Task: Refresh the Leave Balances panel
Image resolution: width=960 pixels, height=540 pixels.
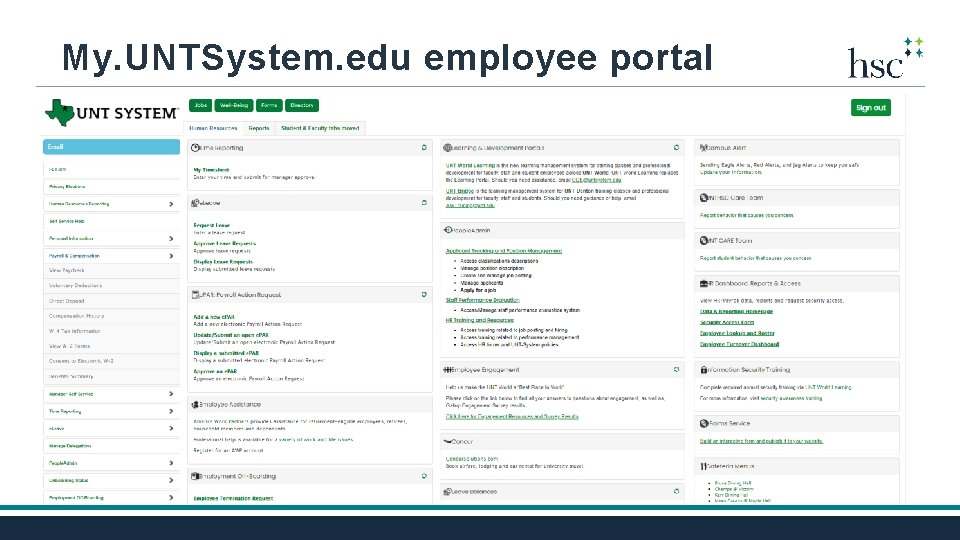Action: tap(676, 491)
